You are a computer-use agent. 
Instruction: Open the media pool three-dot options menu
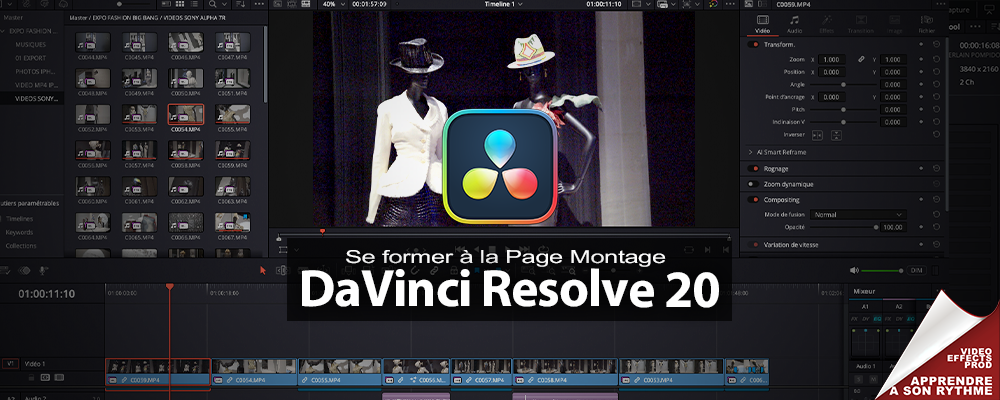[x=259, y=4]
